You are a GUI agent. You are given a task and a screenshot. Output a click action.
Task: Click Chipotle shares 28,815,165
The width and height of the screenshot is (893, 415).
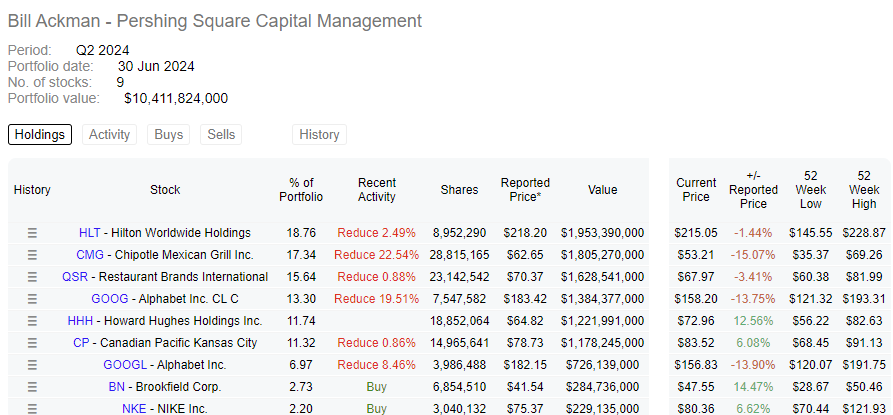click(x=460, y=255)
